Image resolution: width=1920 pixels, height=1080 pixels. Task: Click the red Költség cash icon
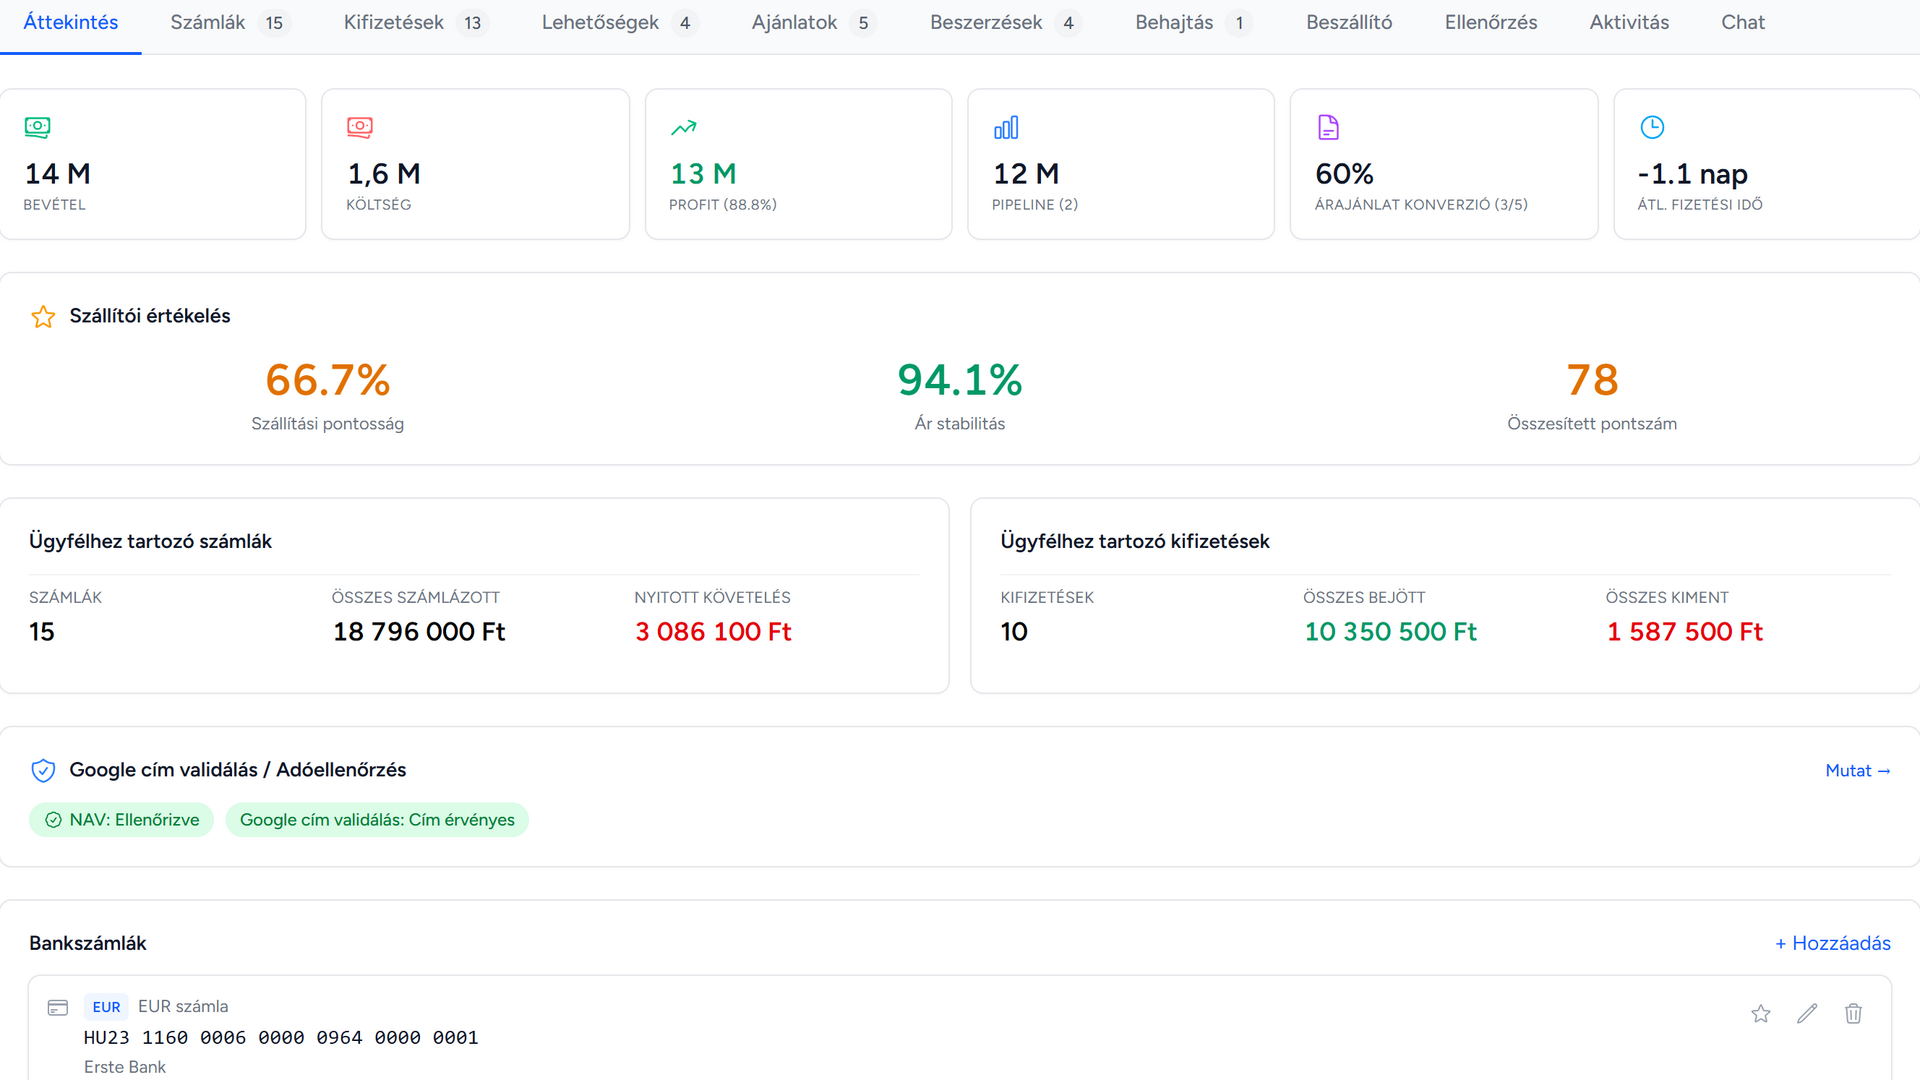tap(360, 127)
